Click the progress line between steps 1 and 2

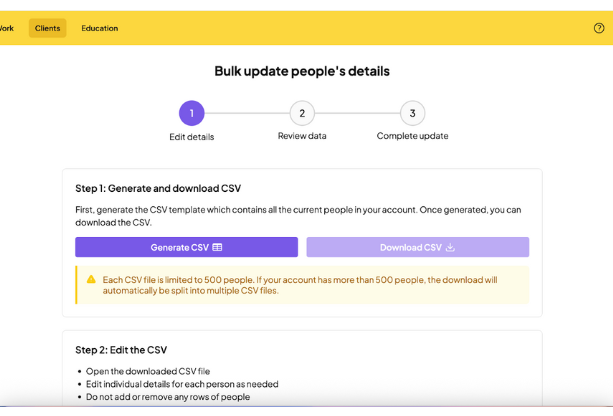pyautogui.click(x=247, y=113)
